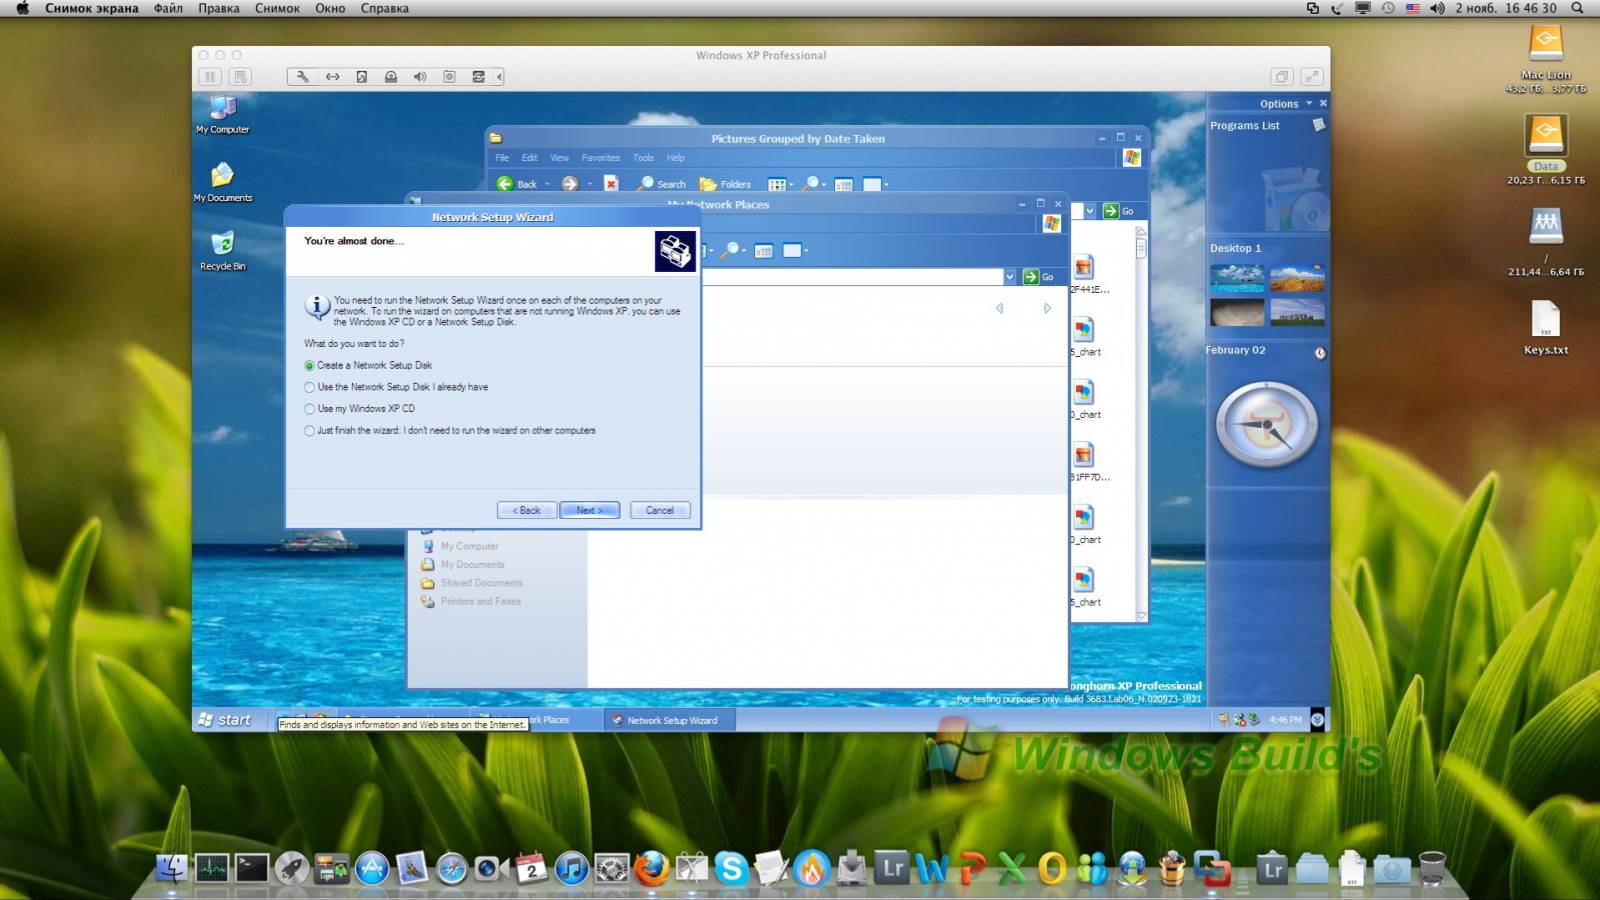Open File menu in Pictures window

502,158
